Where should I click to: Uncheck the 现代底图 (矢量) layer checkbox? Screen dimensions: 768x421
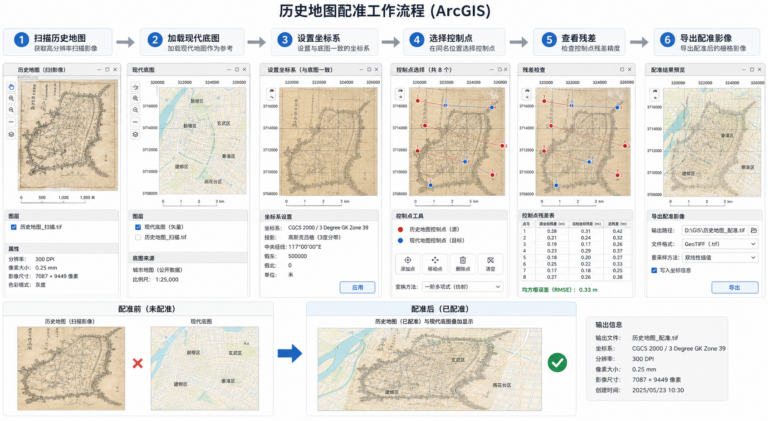(x=138, y=227)
